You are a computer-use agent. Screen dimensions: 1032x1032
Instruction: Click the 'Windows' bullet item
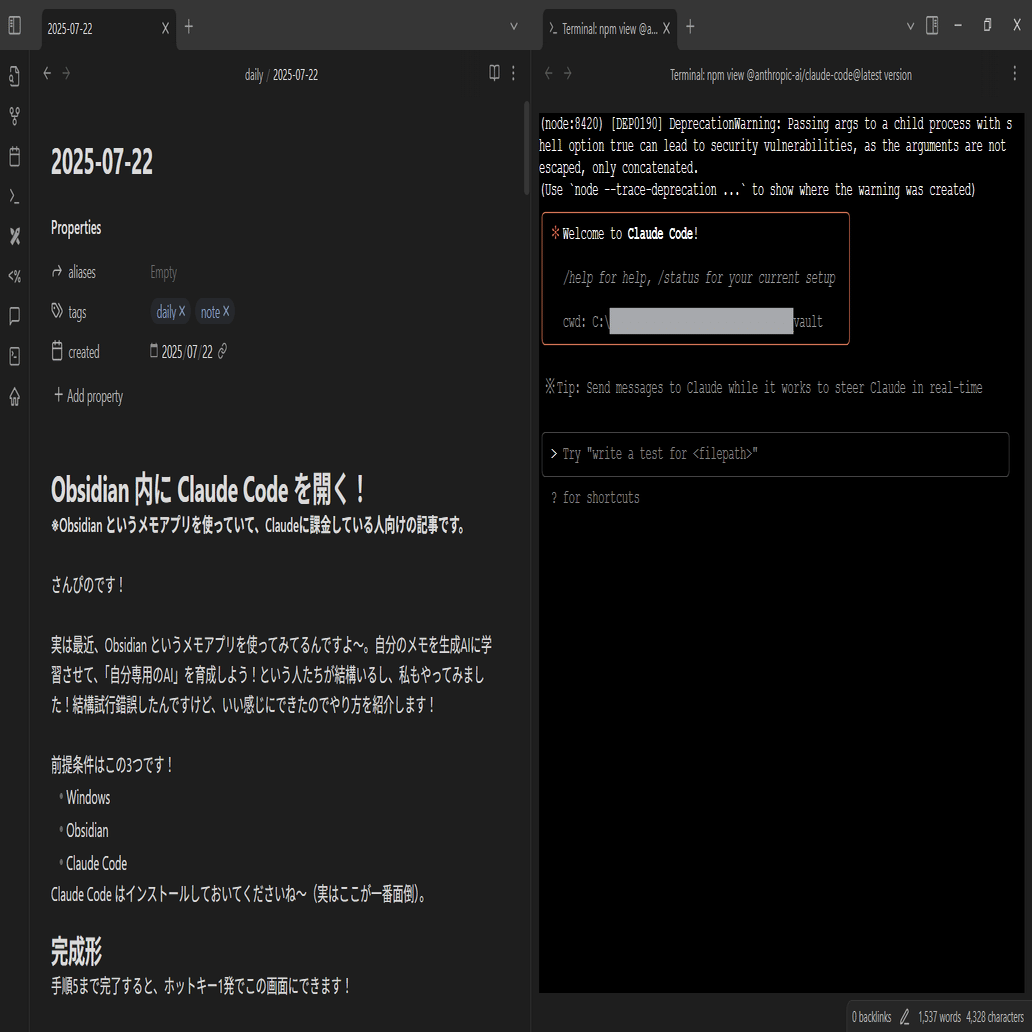(88, 798)
